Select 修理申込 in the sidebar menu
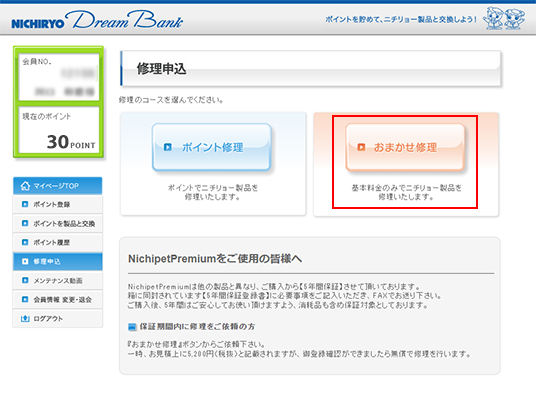Viewport: 536px width, 410px height. point(58,261)
